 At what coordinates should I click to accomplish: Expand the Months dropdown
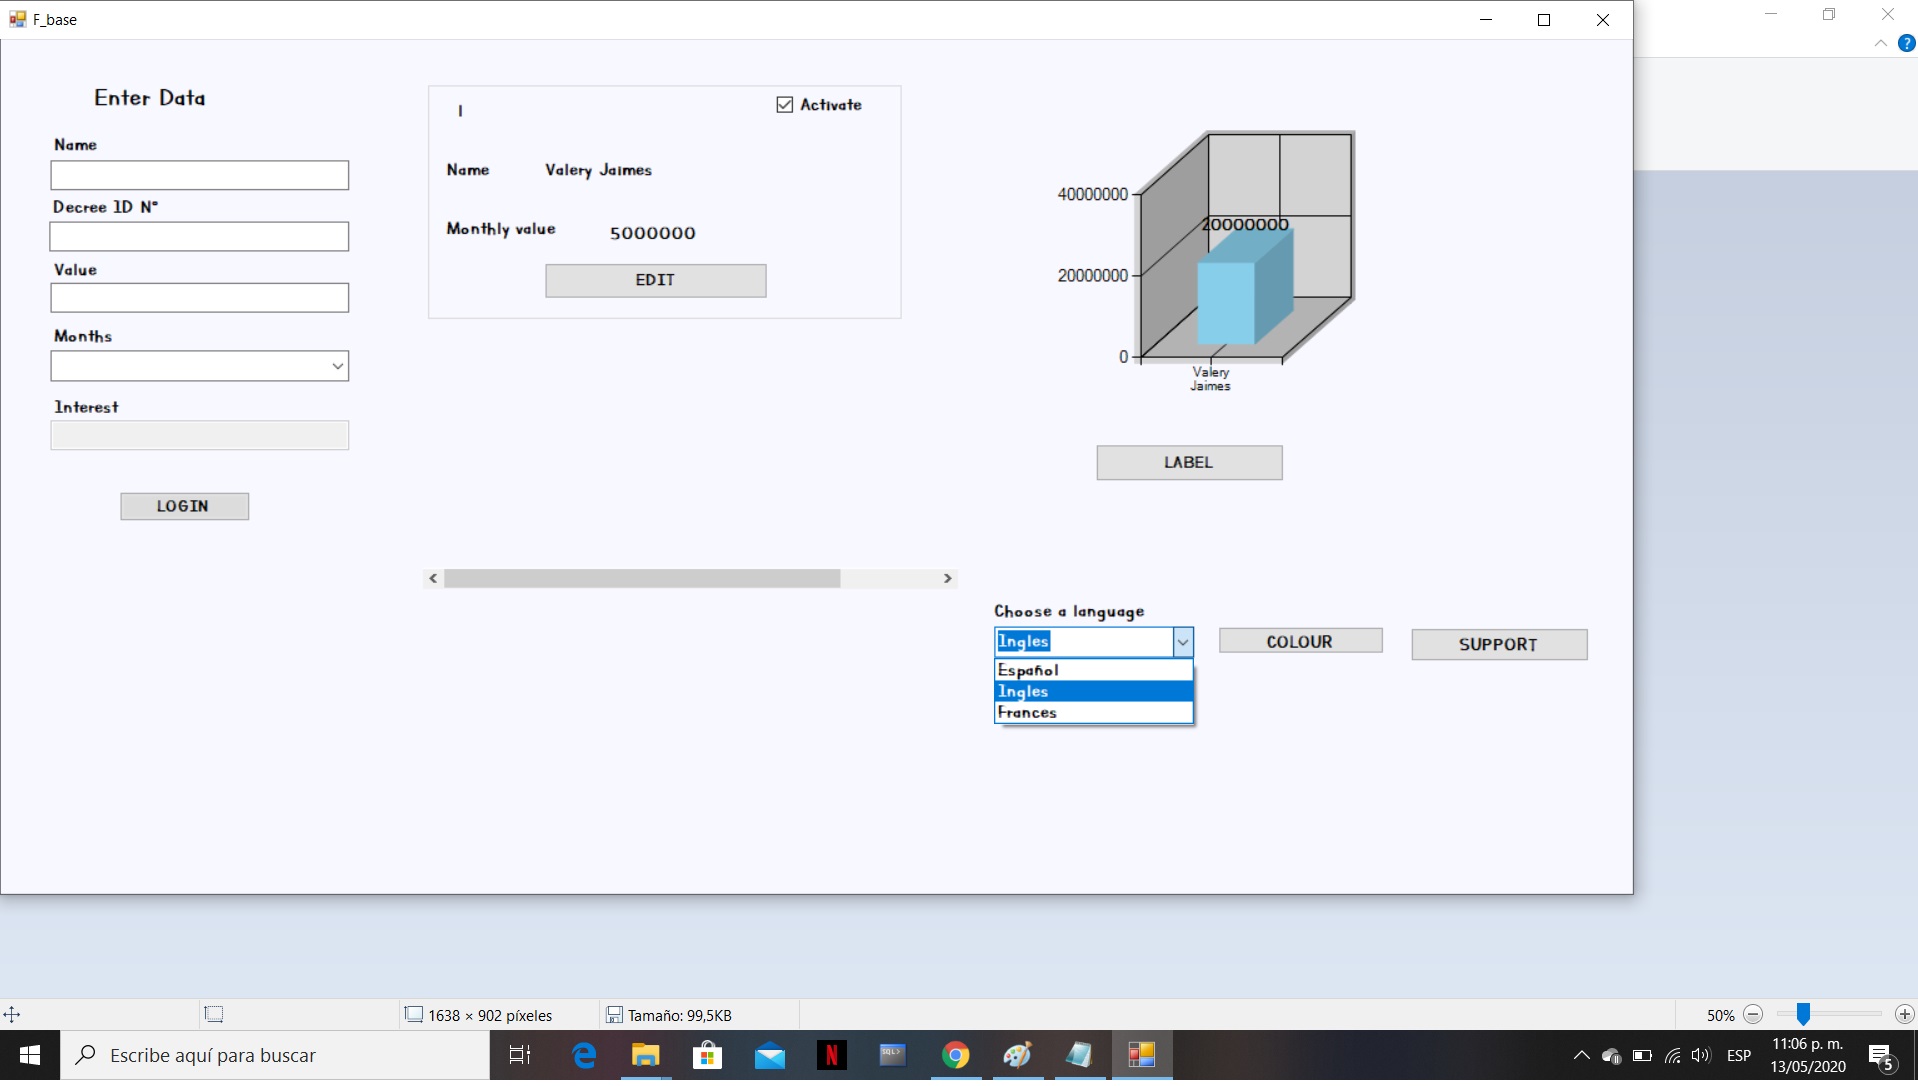pyautogui.click(x=338, y=366)
